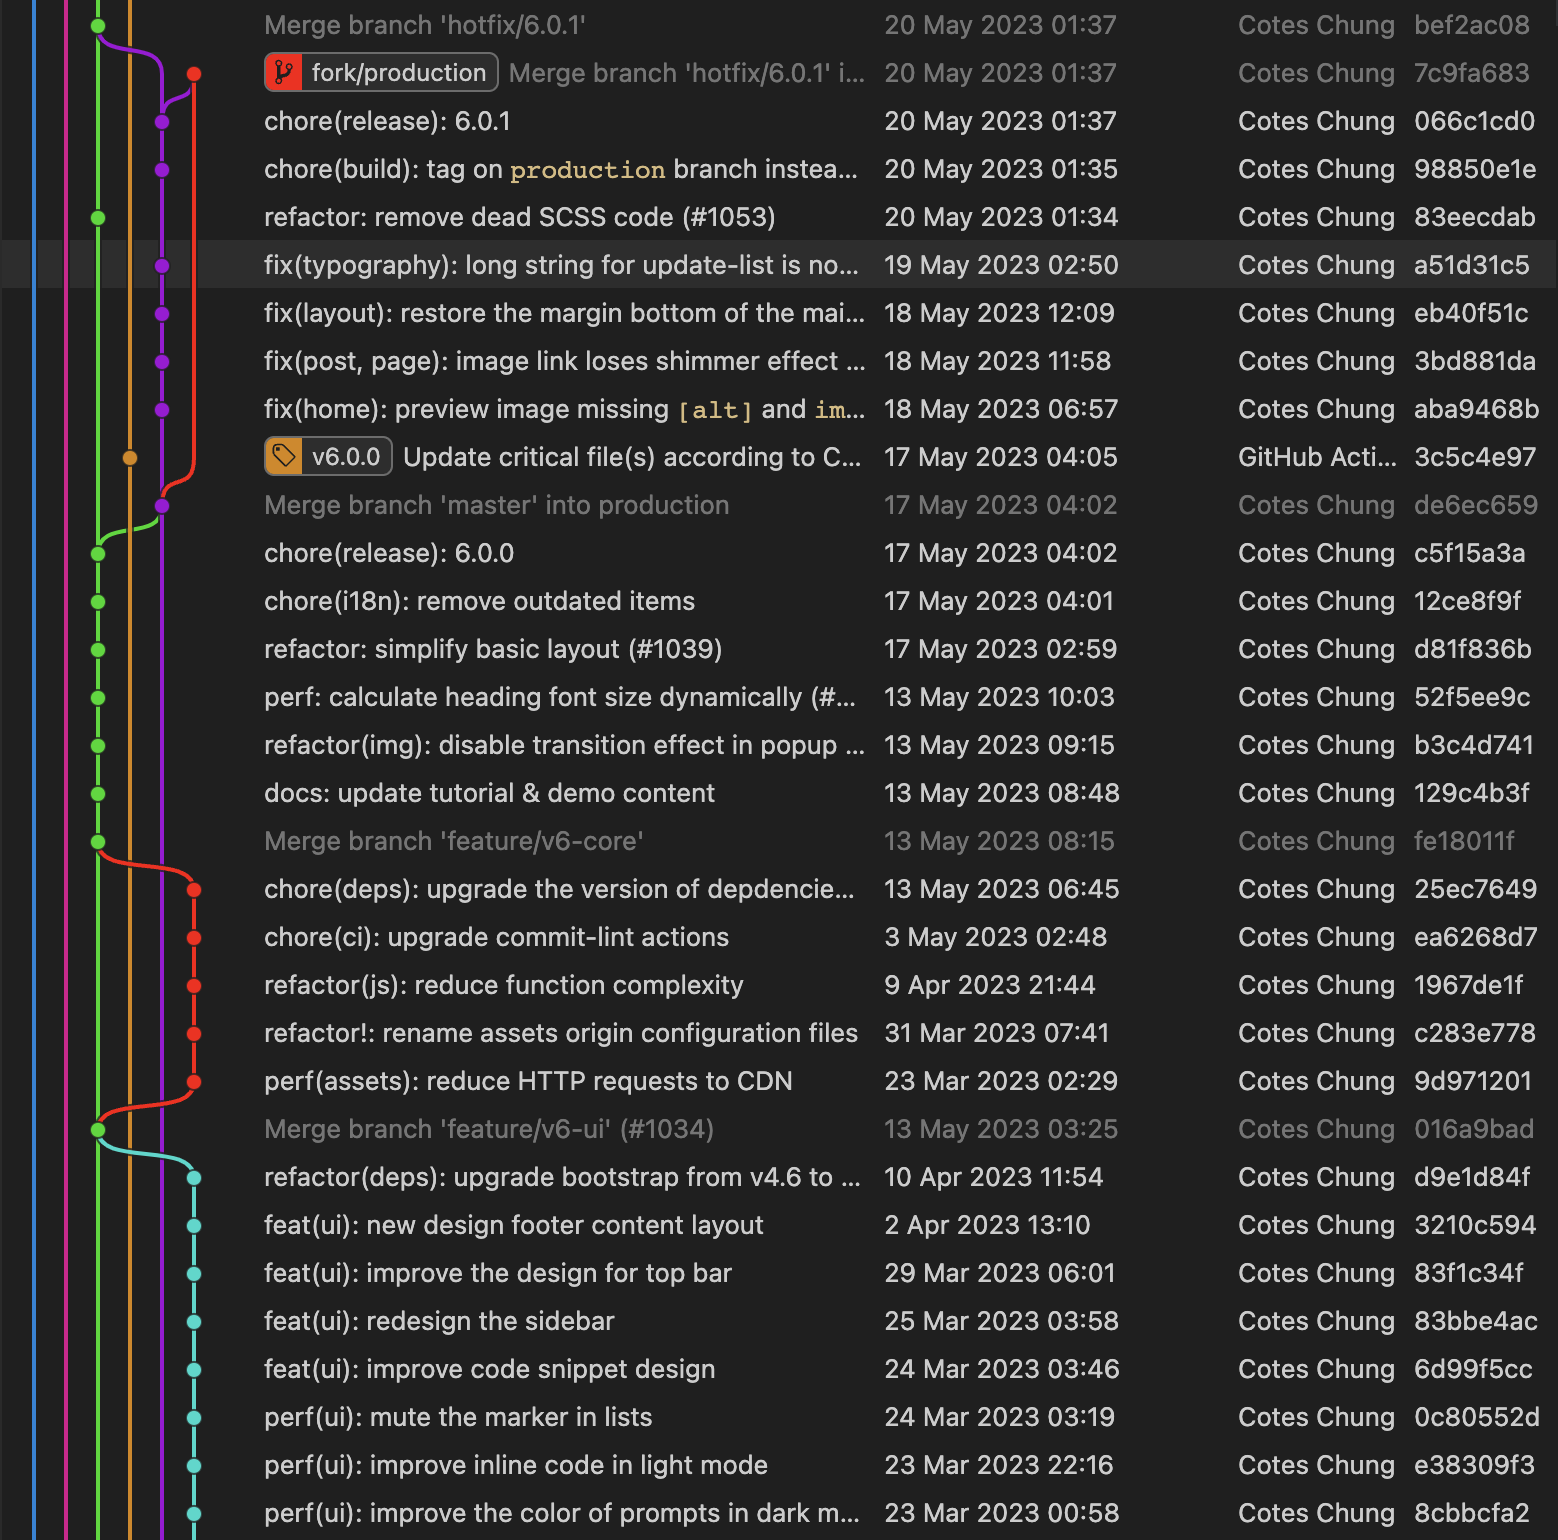
Task: Select 'perf(assets): reduce HTTP requests to CDN'
Action: point(779,1081)
